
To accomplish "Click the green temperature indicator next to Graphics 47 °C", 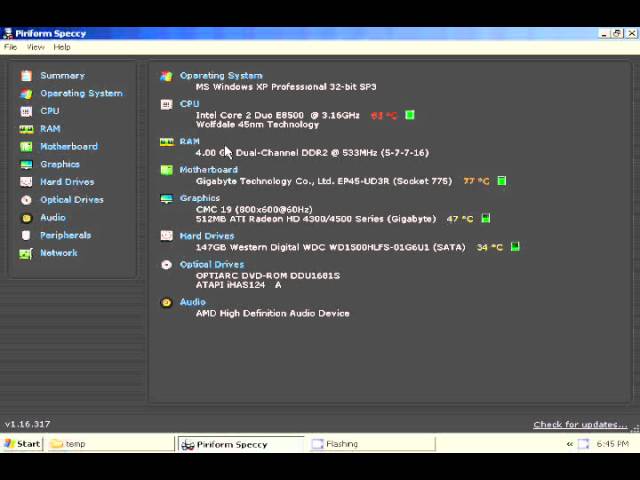I will (x=486, y=218).
